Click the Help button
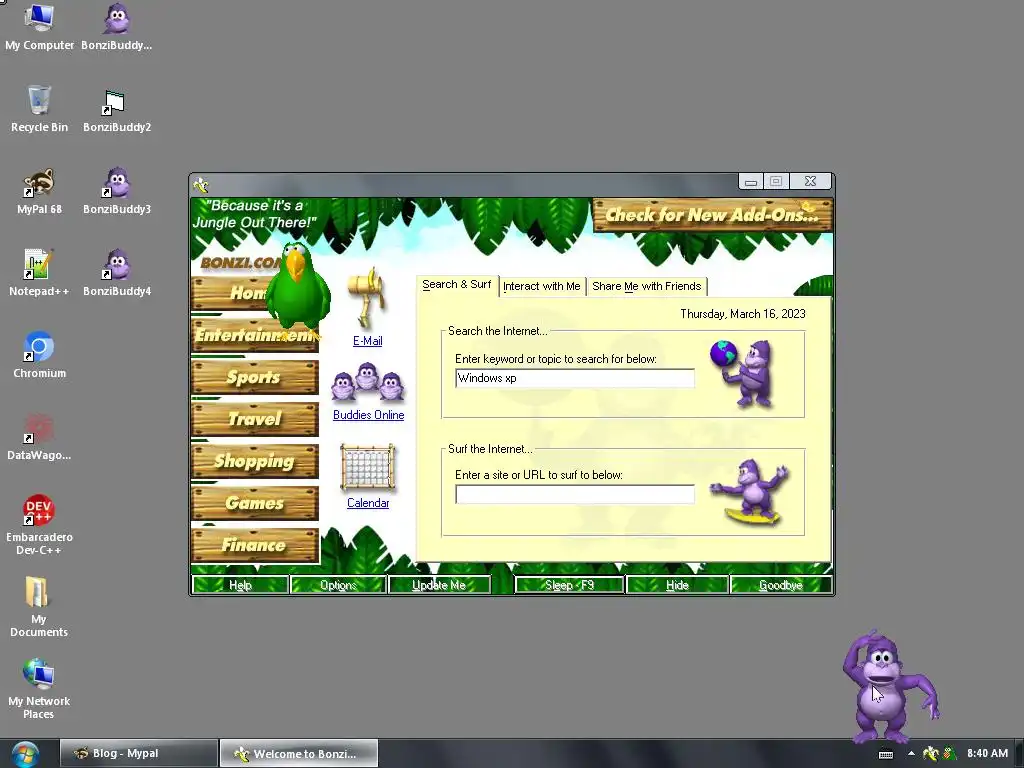 click(240, 585)
